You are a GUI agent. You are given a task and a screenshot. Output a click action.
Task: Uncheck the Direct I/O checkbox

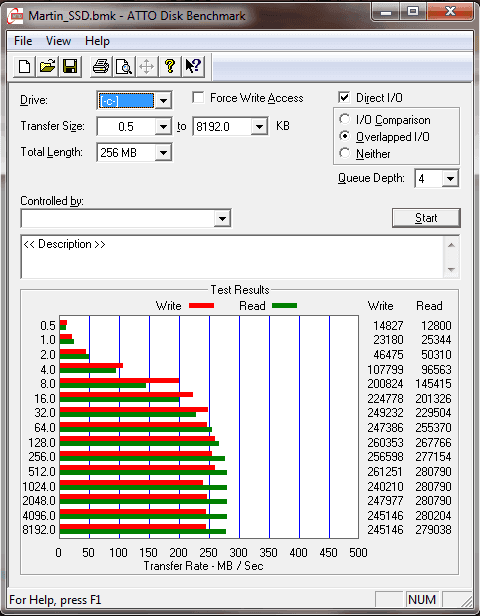point(344,97)
